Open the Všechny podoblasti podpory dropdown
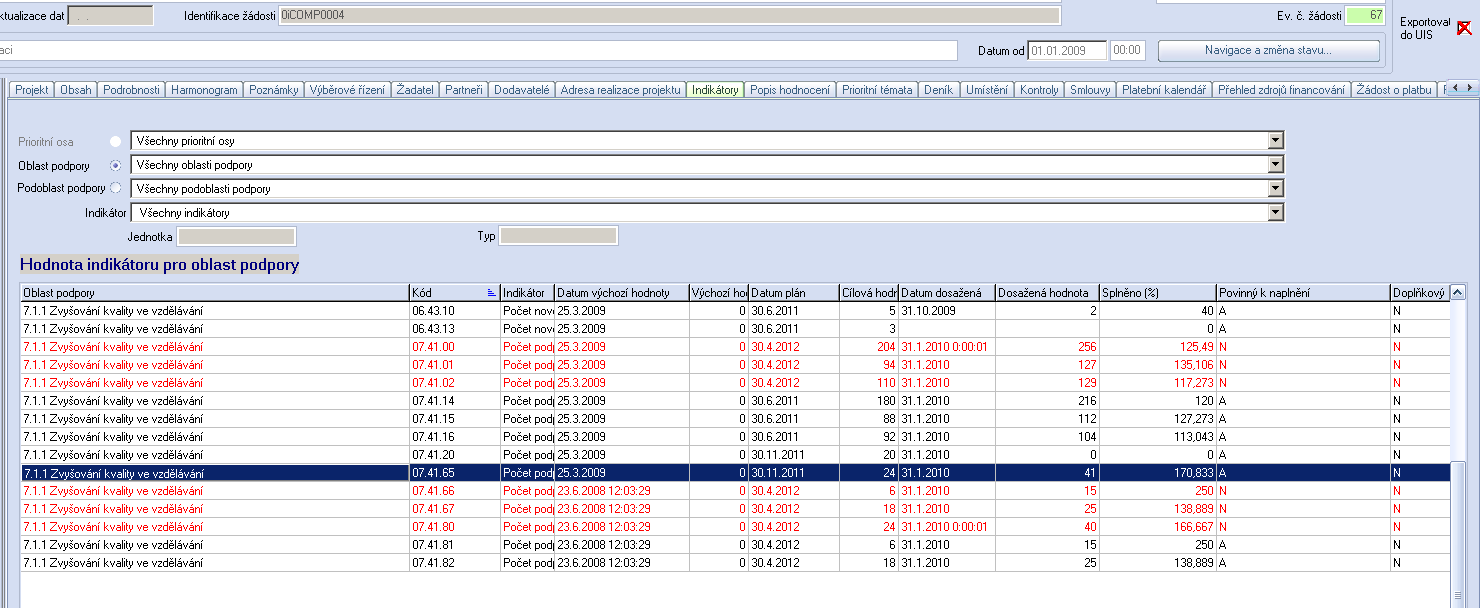This screenshot has height=608, width=1480. pyautogui.click(x=1275, y=188)
